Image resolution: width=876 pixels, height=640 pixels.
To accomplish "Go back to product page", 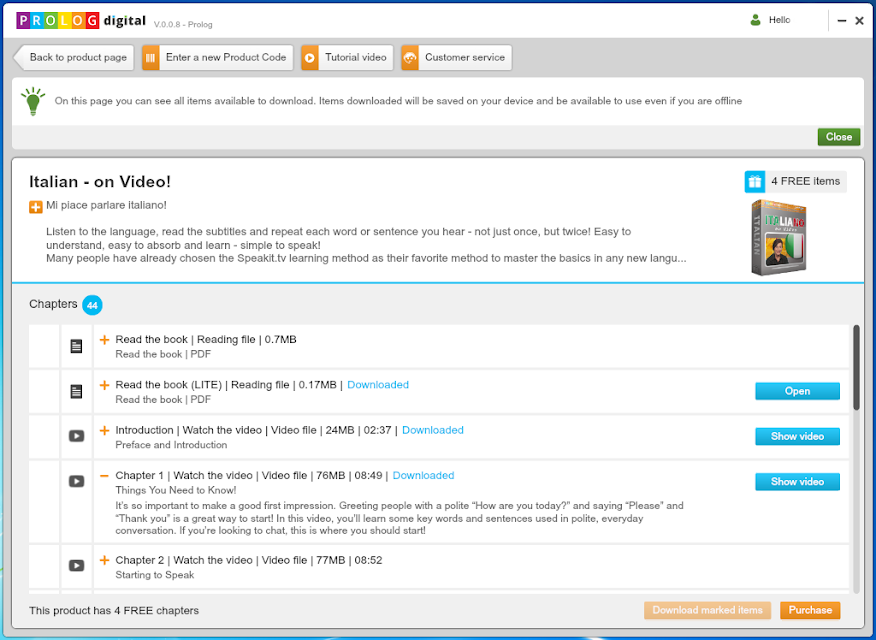I will pos(73,58).
